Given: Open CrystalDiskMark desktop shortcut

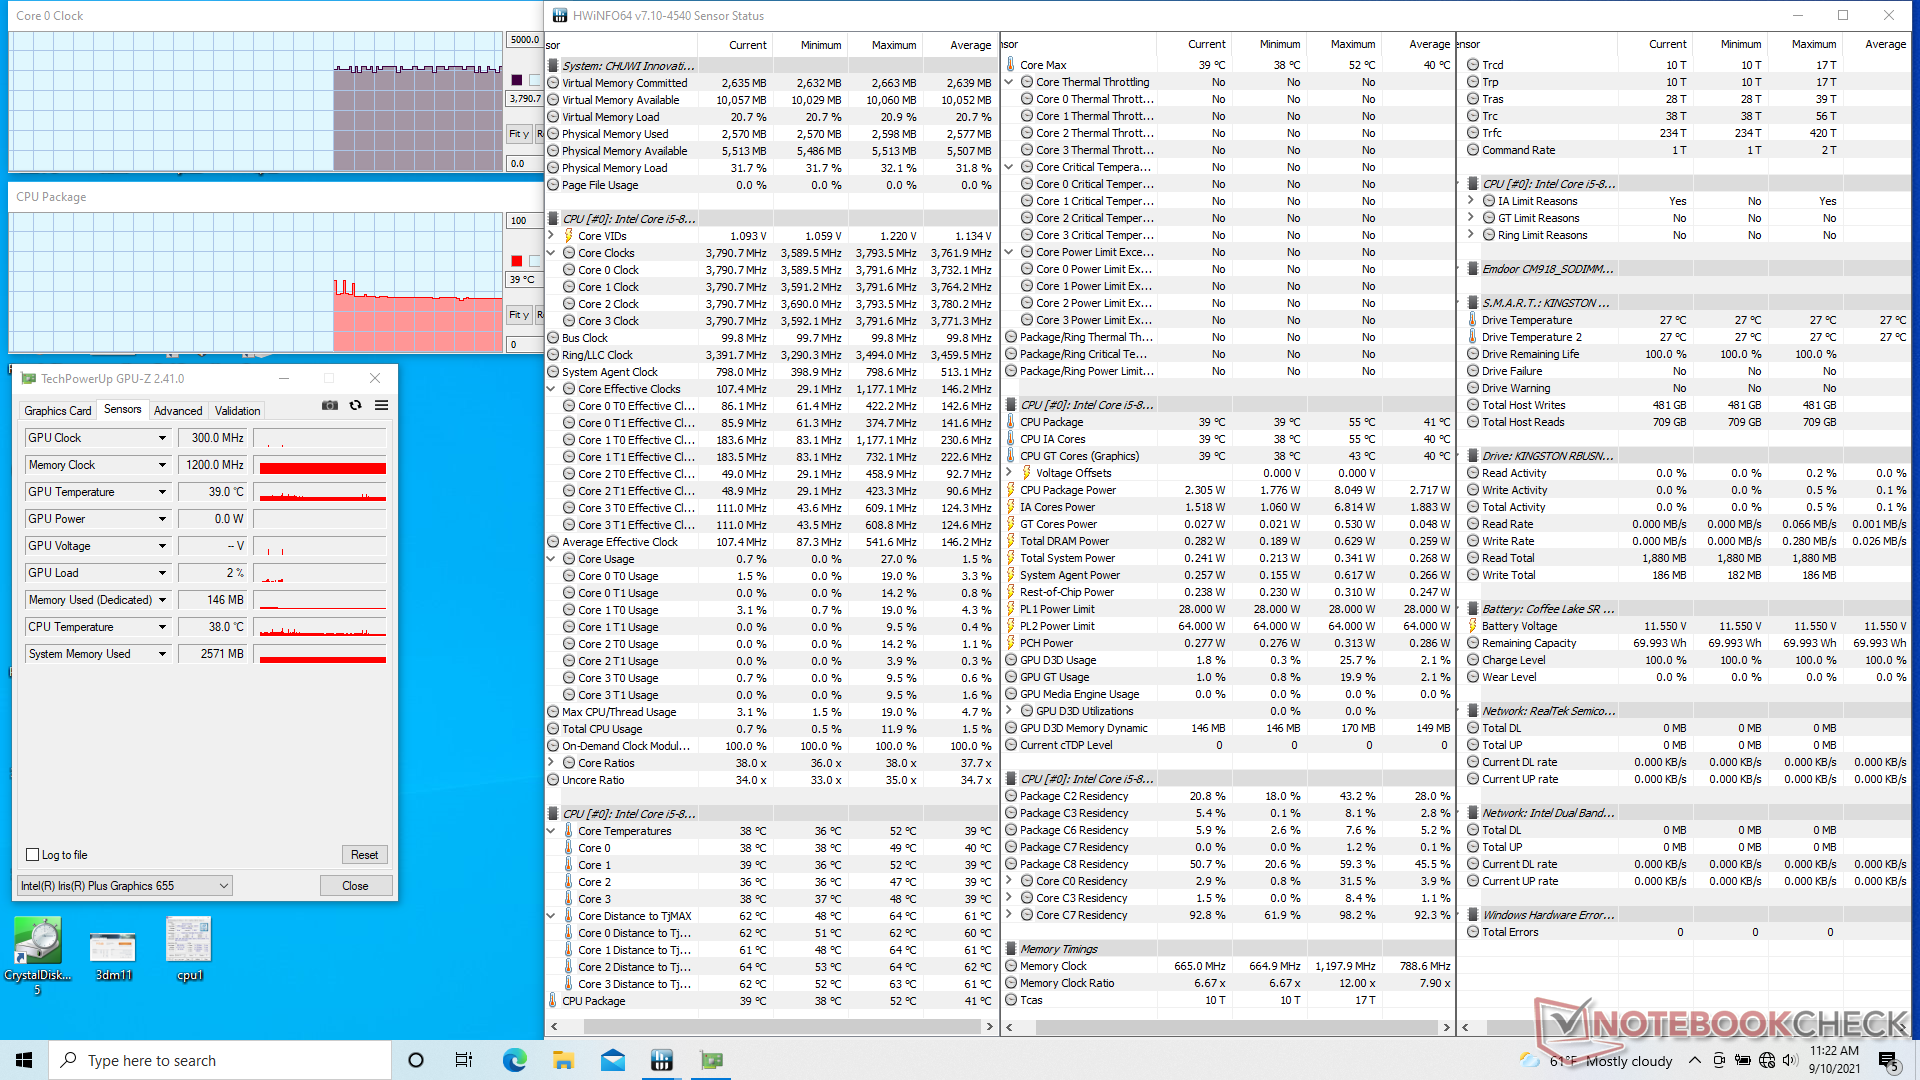Looking at the screenshot, I should coord(38,955).
